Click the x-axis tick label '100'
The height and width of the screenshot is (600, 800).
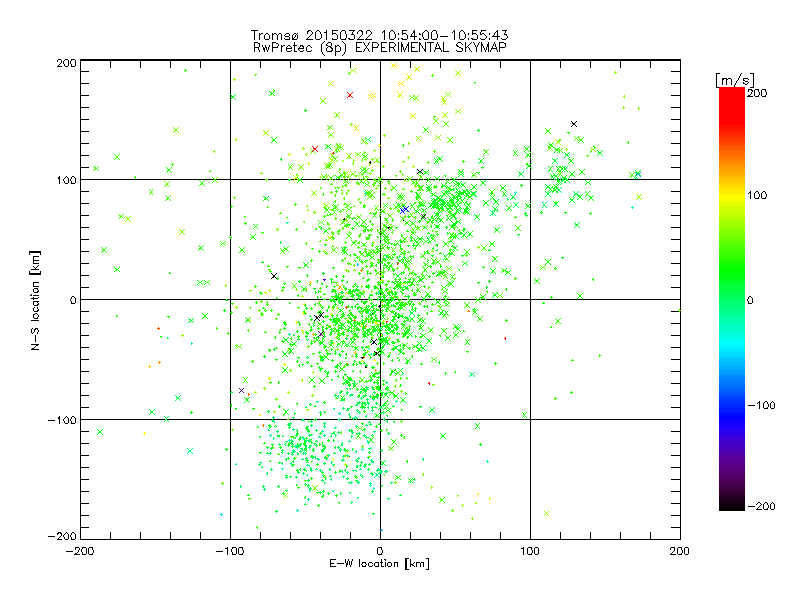click(530, 552)
